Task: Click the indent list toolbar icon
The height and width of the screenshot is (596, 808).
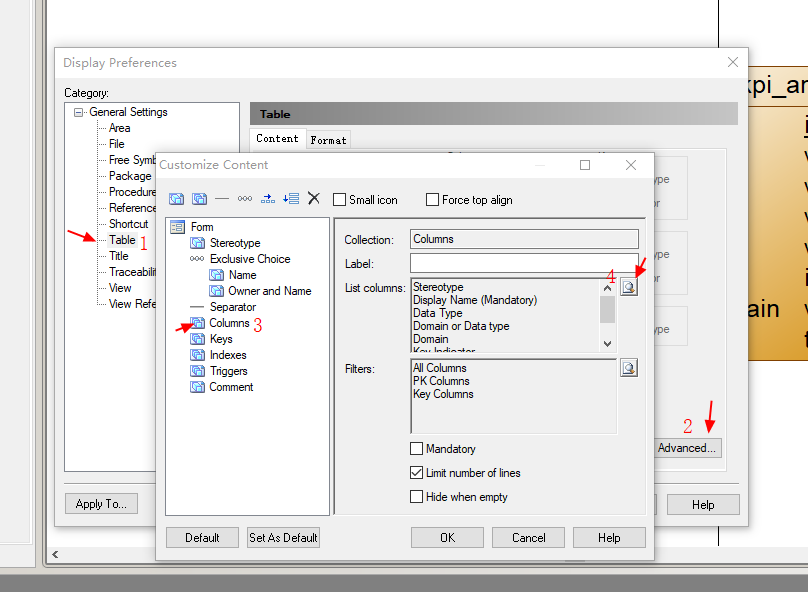Action: click(x=292, y=198)
